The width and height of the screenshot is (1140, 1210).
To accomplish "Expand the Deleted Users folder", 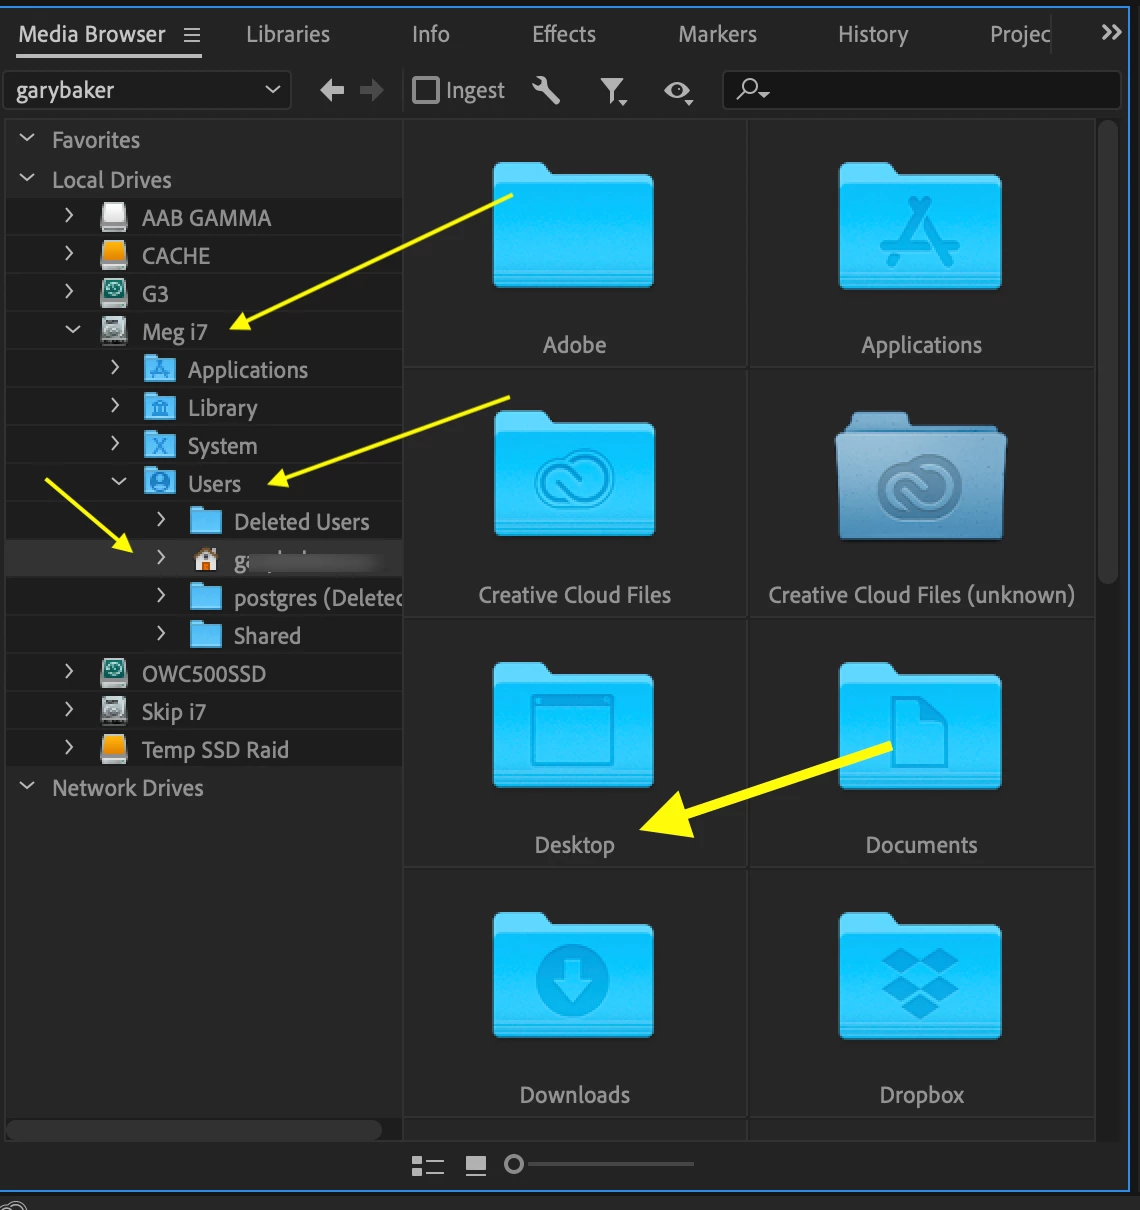I will pos(160,519).
